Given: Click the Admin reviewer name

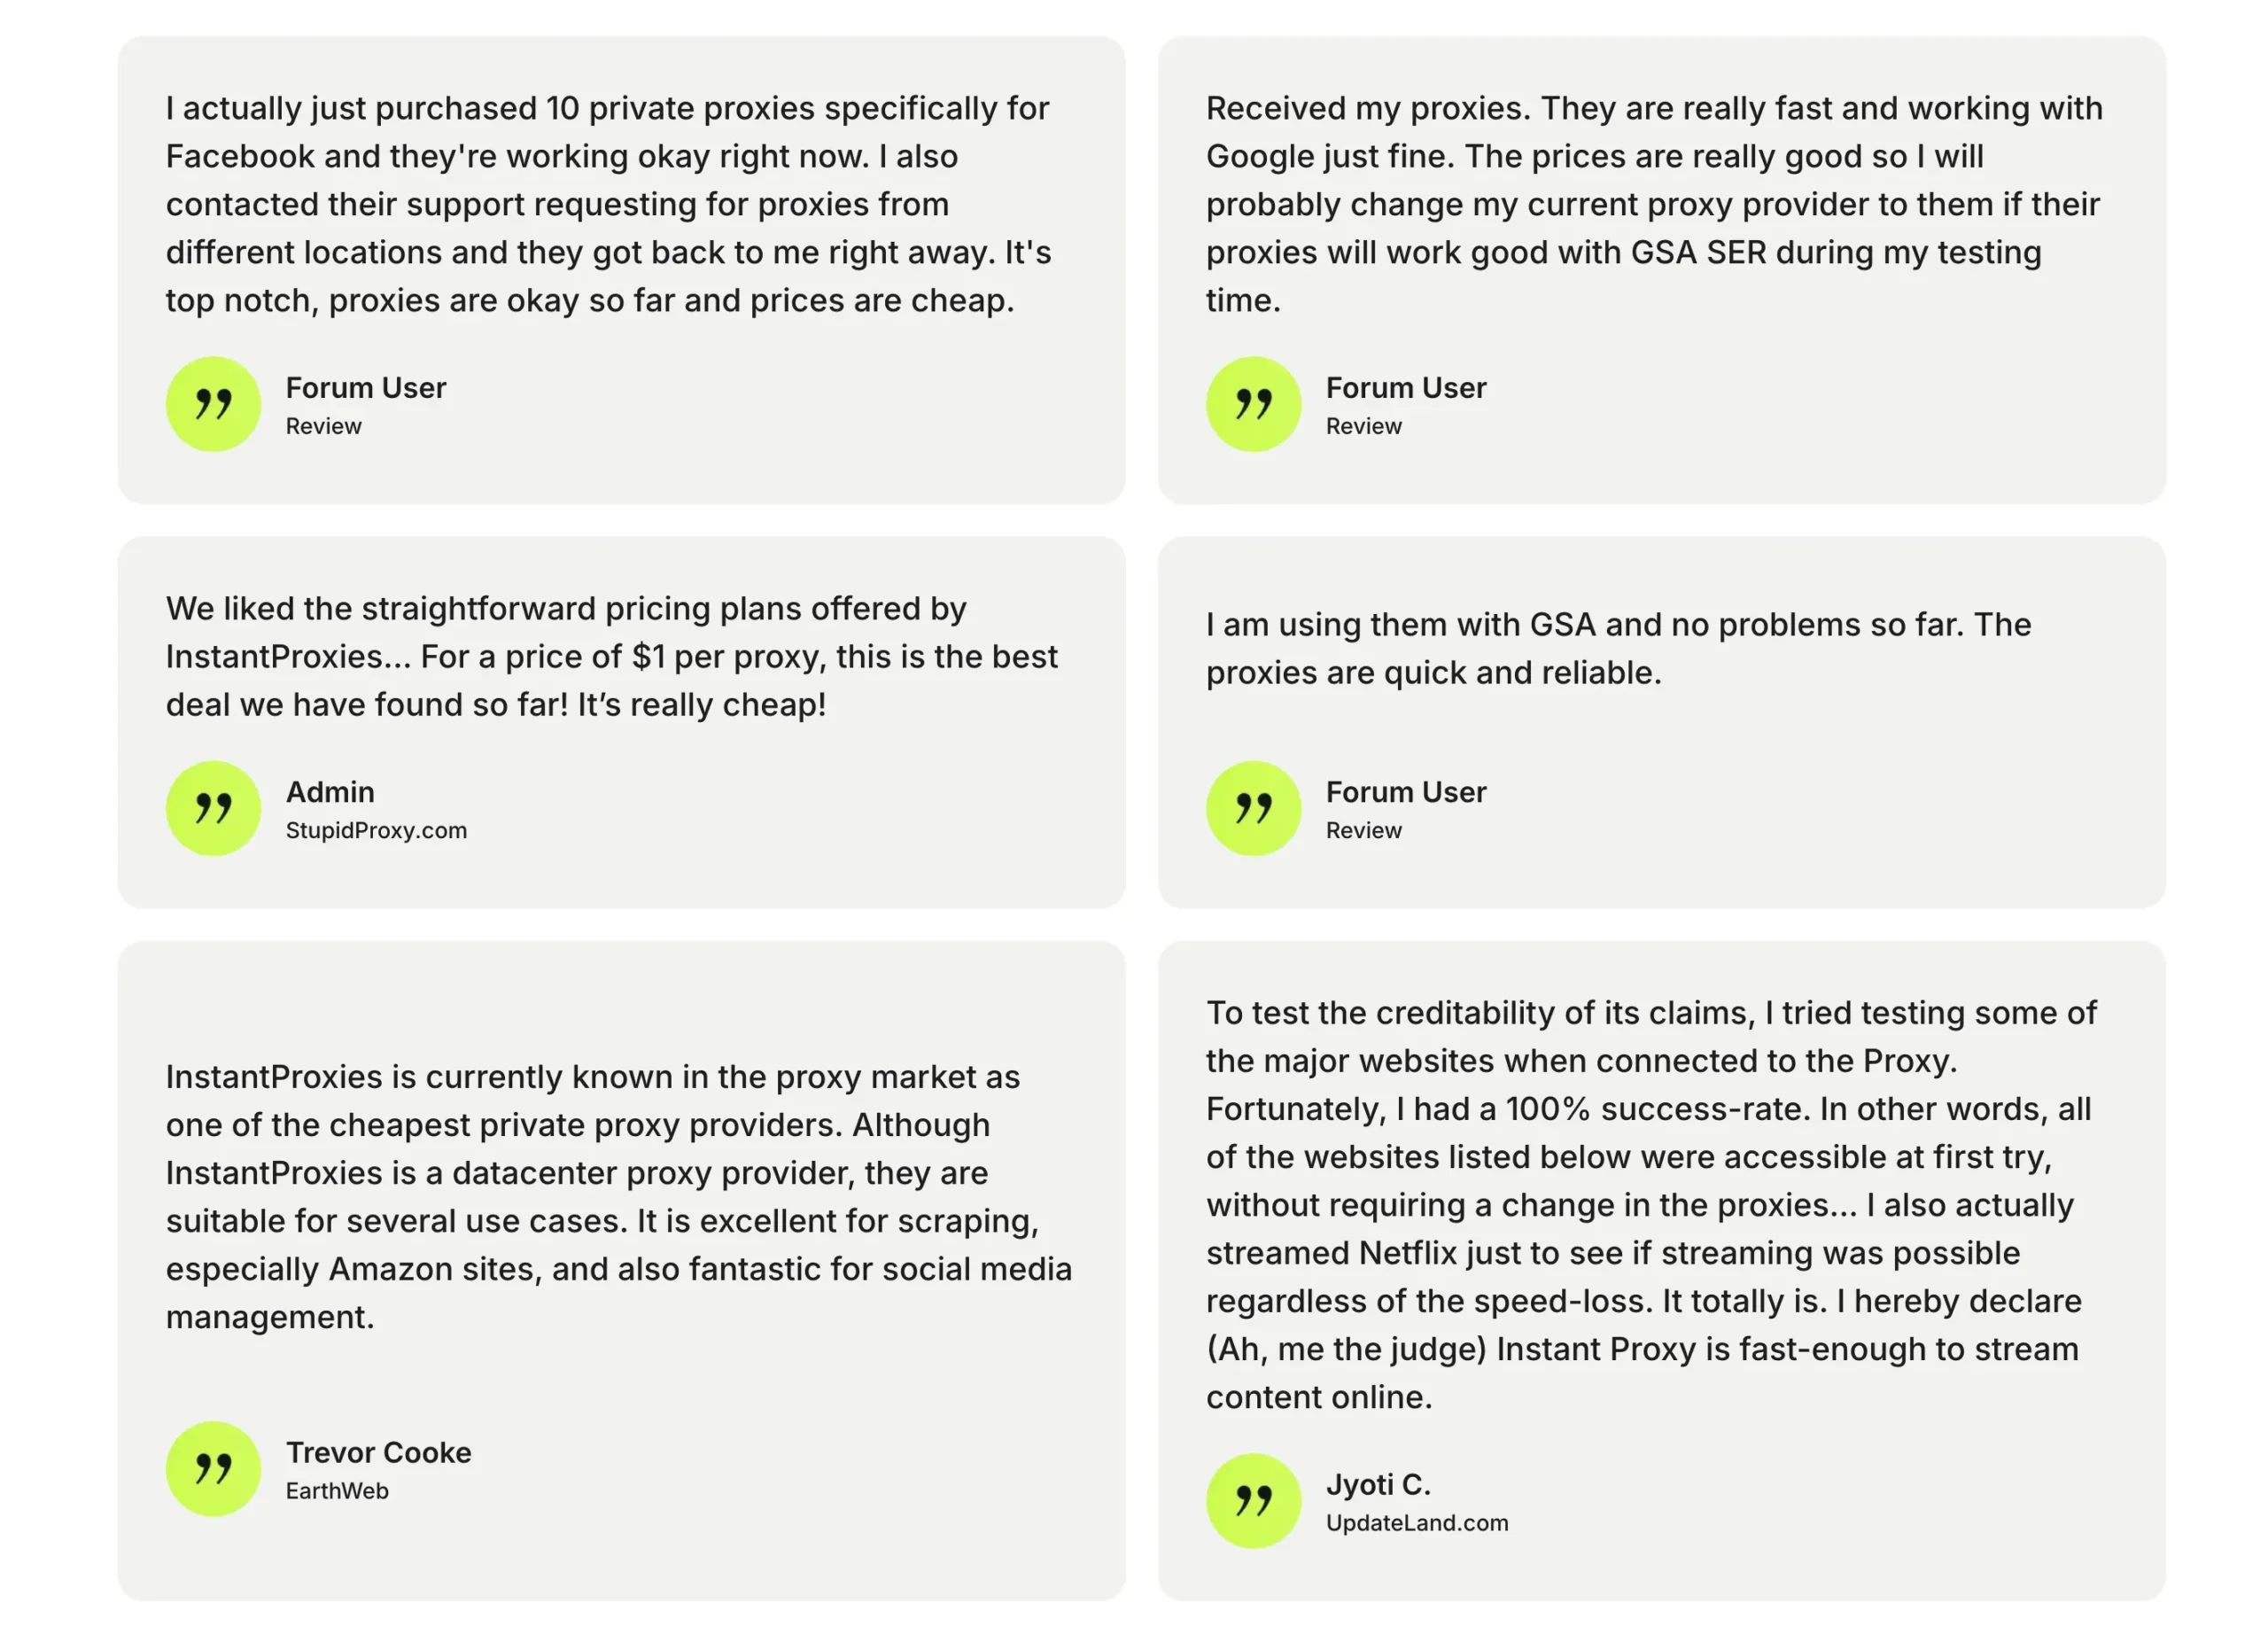Looking at the screenshot, I should click(x=330, y=792).
